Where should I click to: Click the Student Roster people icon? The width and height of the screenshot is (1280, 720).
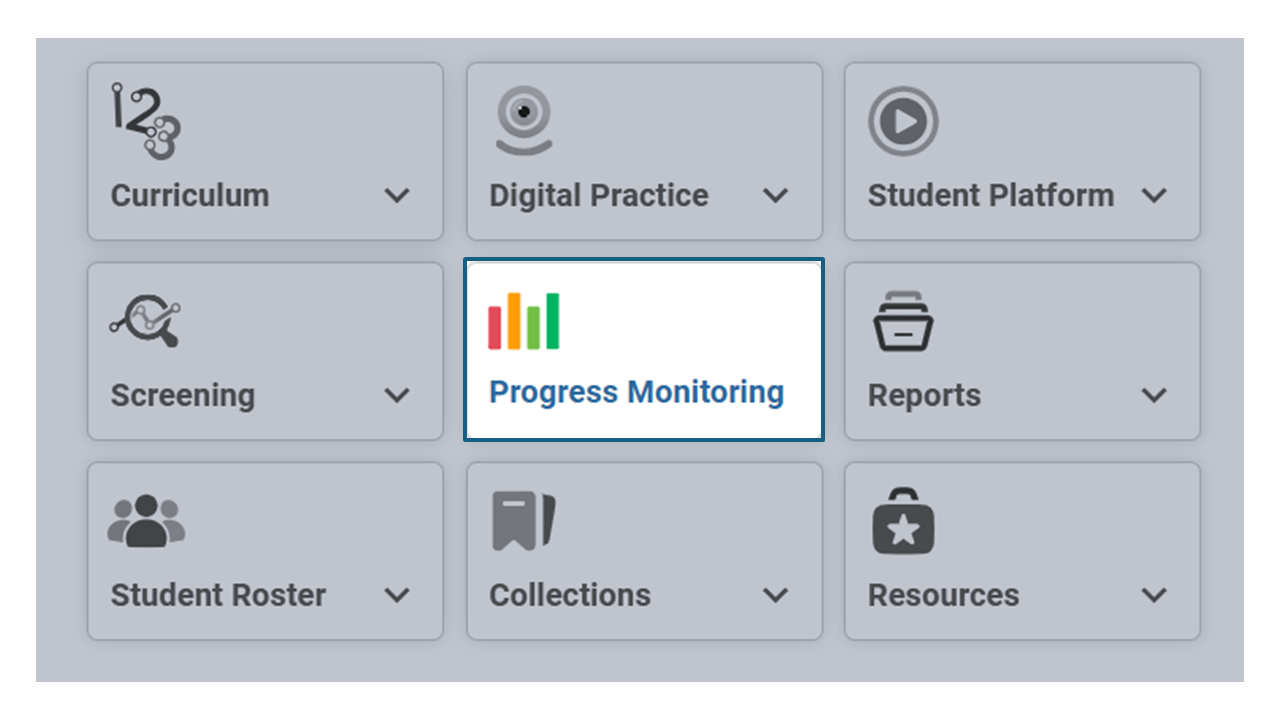tap(146, 521)
